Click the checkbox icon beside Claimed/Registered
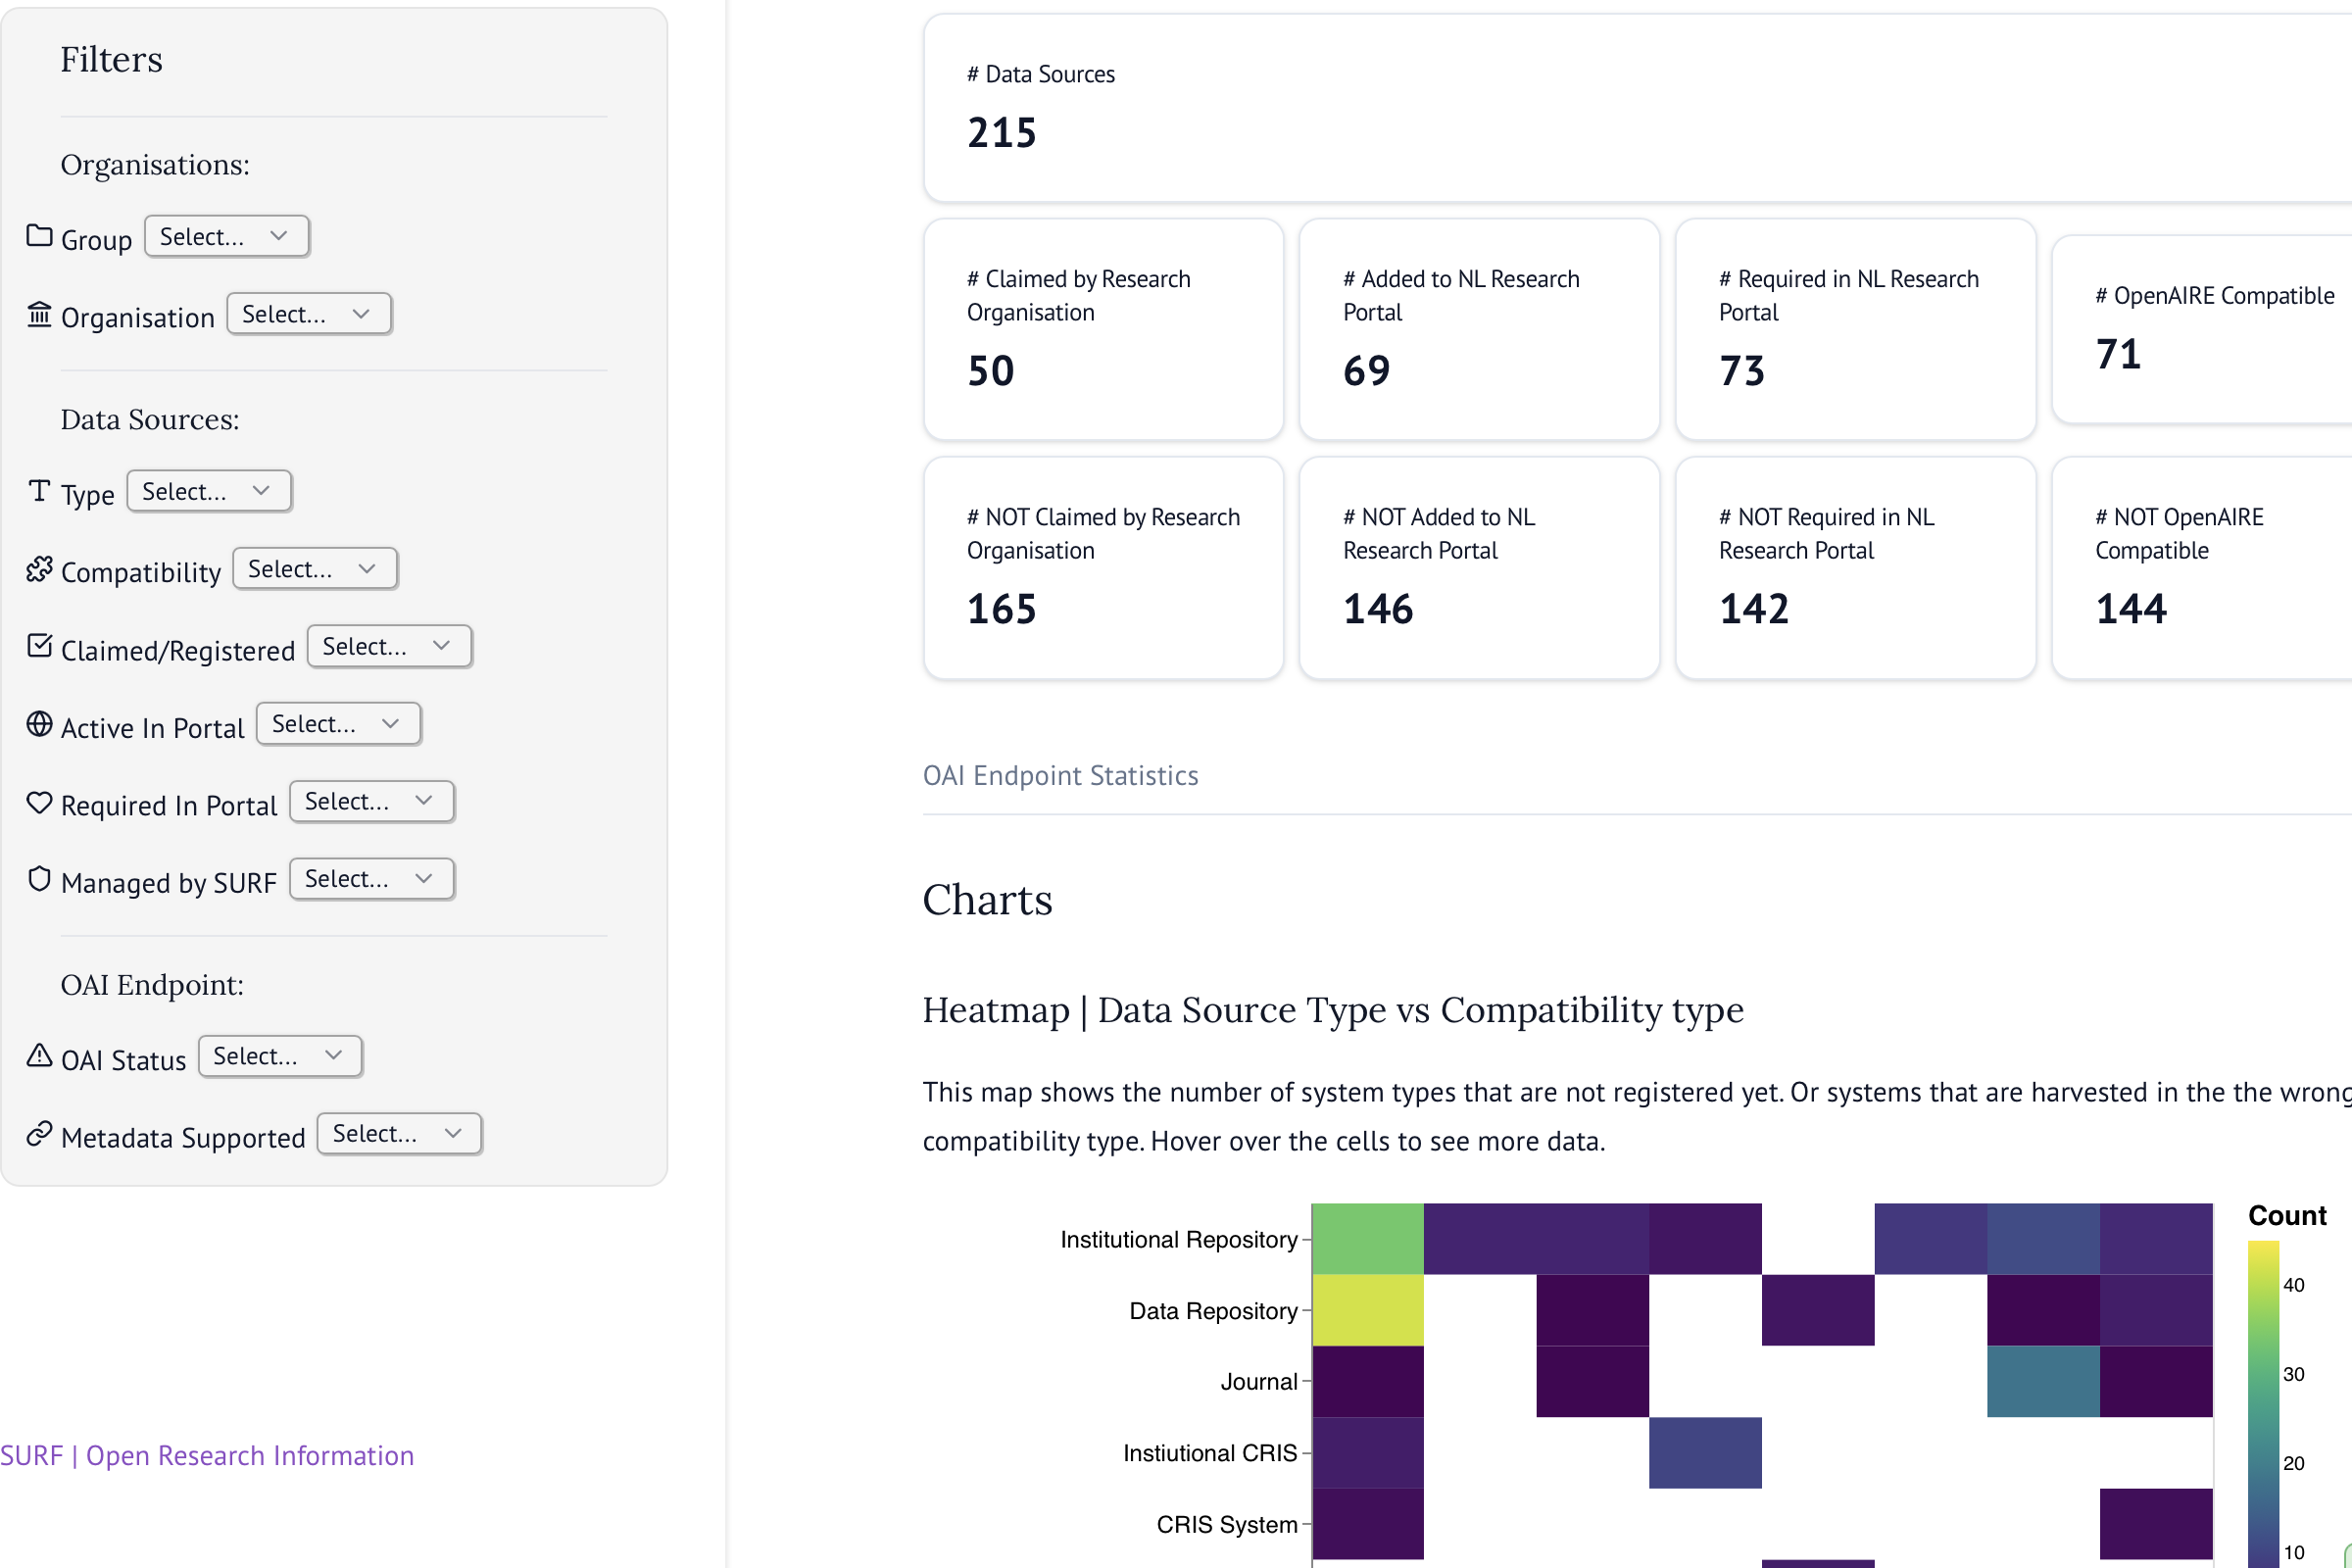Image resolution: width=2352 pixels, height=1568 pixels. [38, 646]
